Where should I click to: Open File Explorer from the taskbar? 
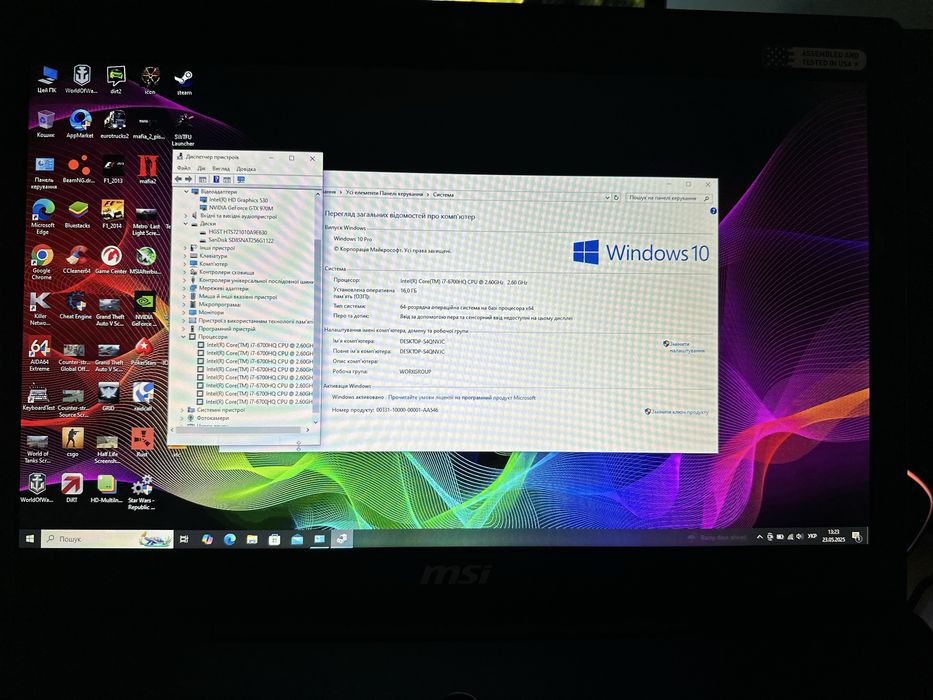252,539
